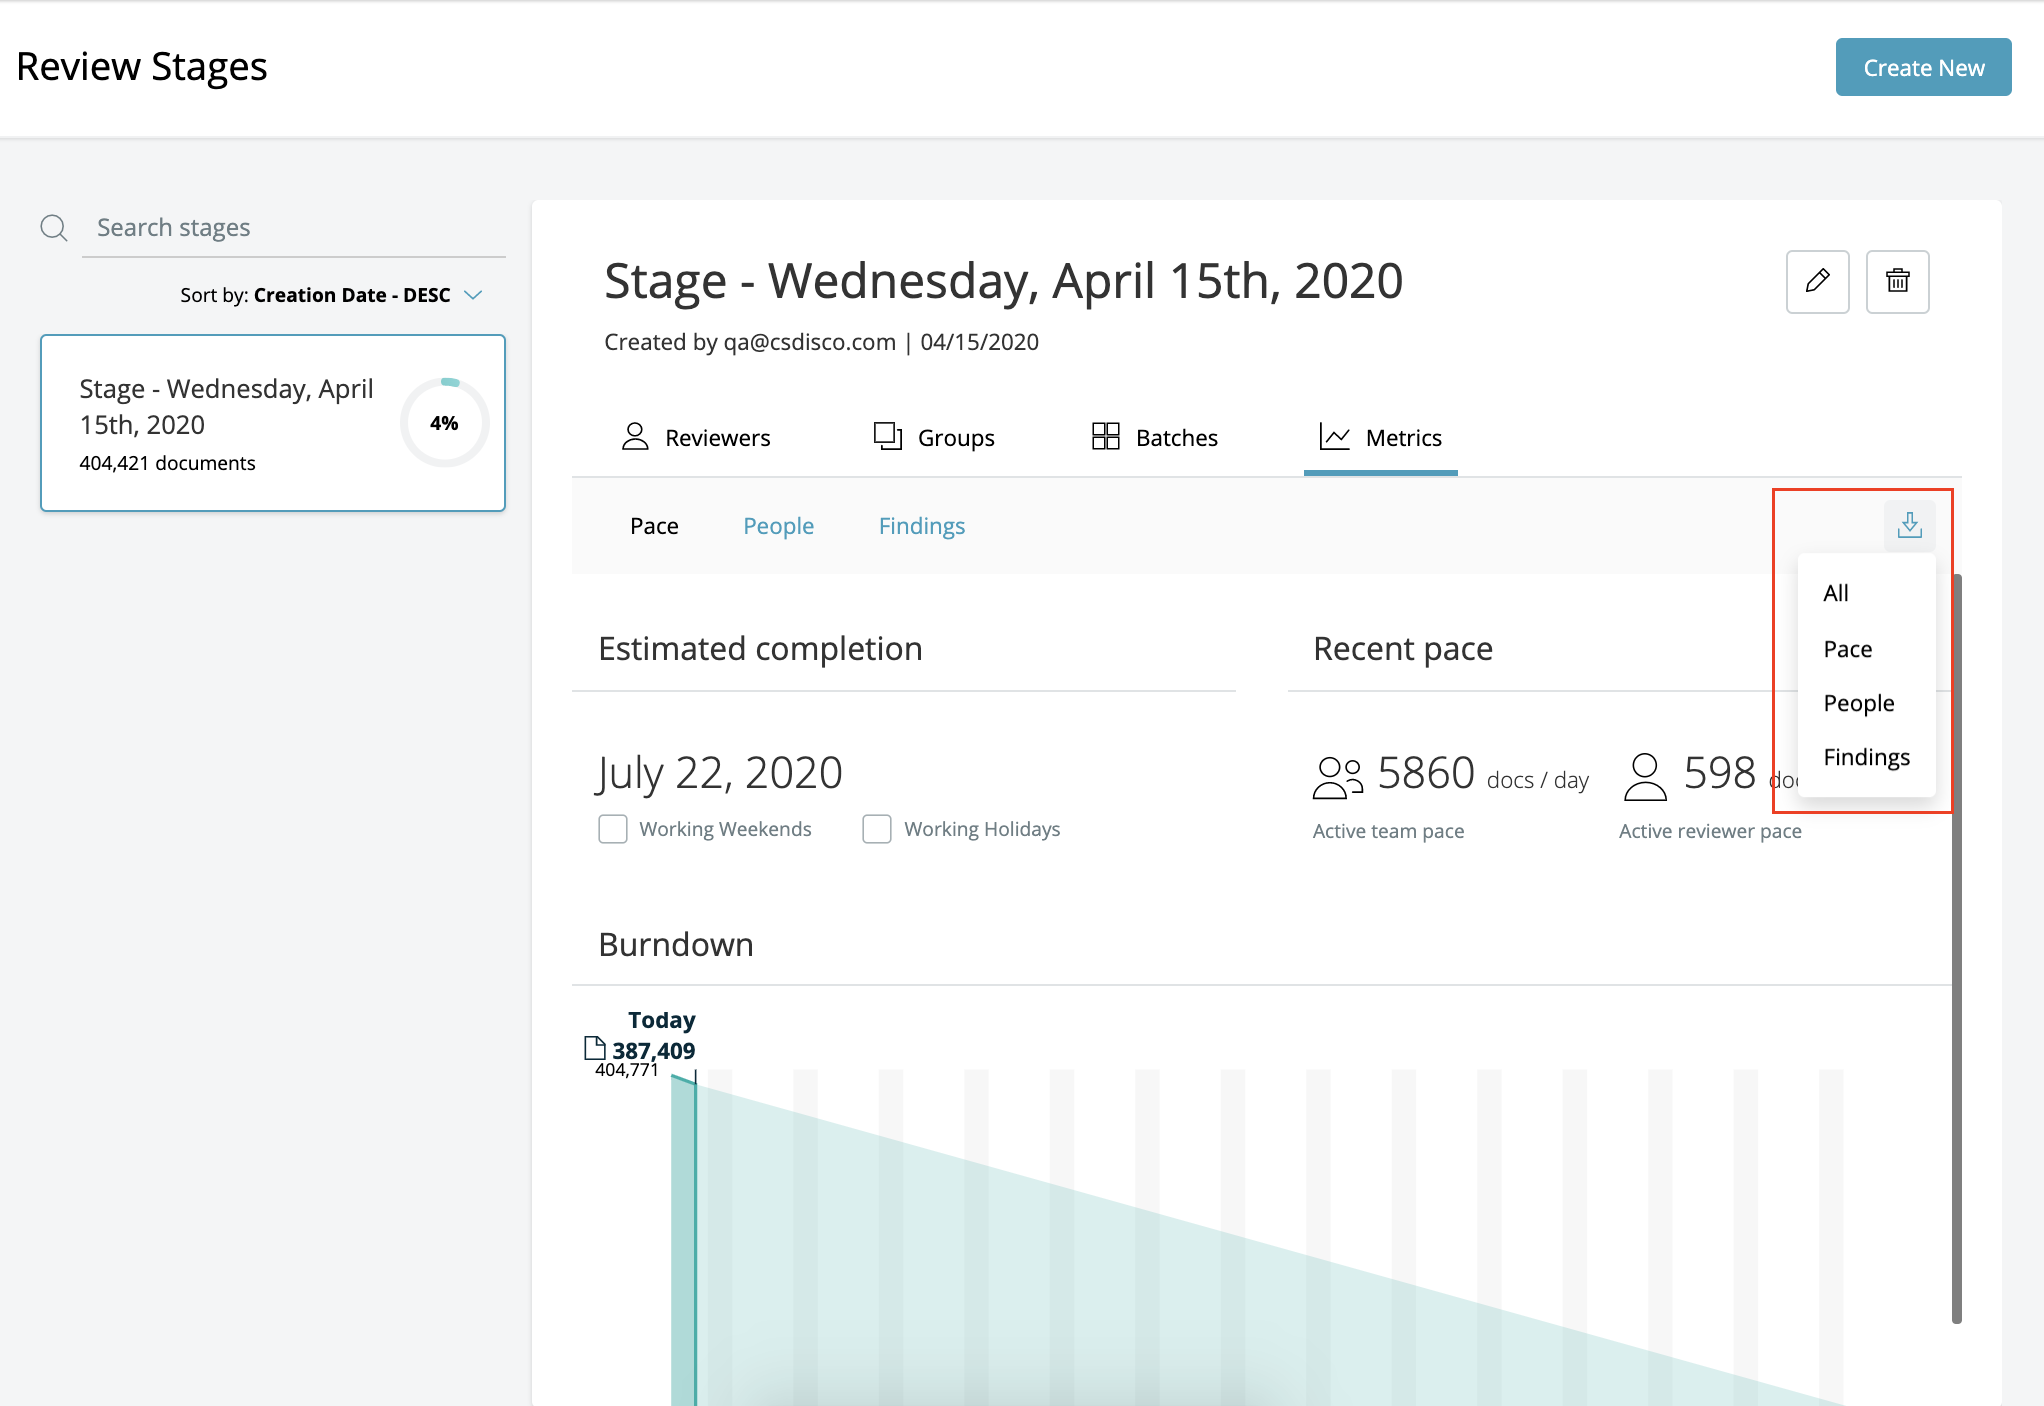Click the 404,771 burndown axis value
Image resolution: width=2044 pixels, height=1406 pixels.
point(627,1070)
